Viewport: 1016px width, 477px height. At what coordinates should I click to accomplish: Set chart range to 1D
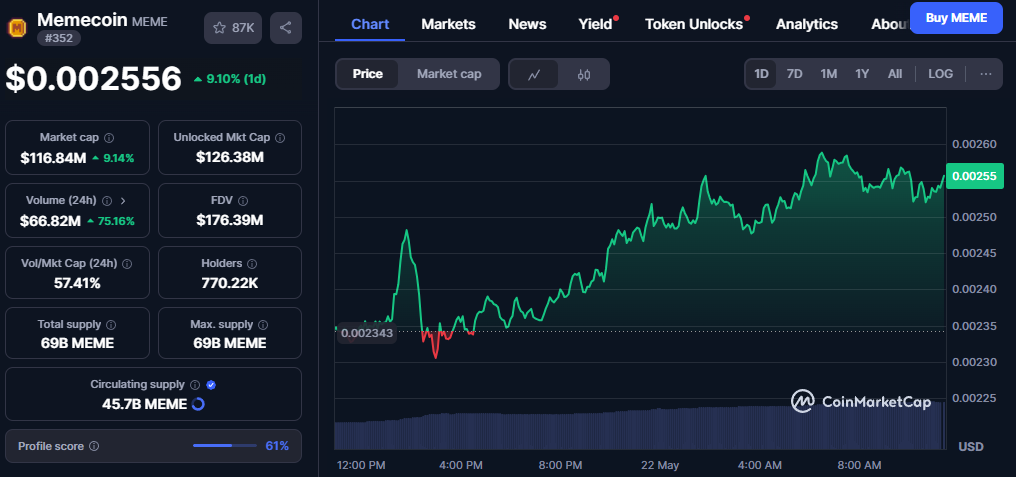point(761,74)
